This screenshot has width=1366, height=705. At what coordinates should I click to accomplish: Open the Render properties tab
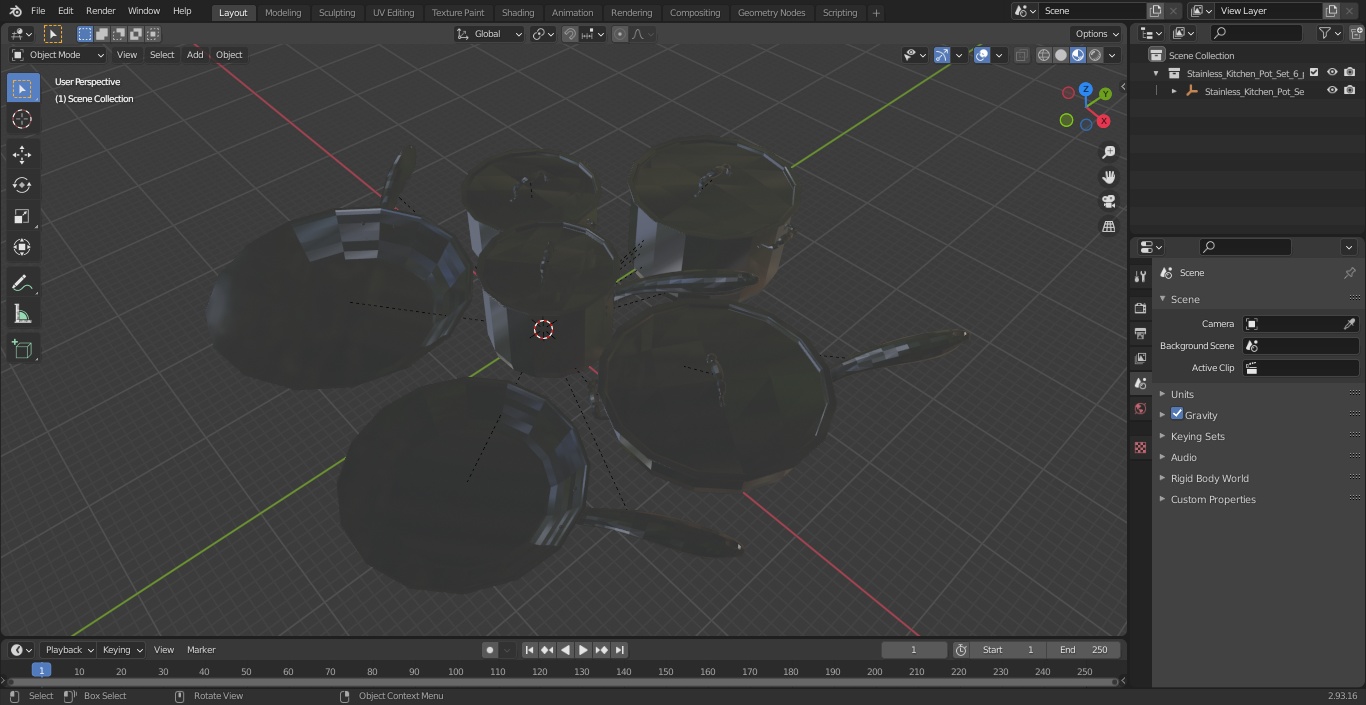(x=1140, y=308)
